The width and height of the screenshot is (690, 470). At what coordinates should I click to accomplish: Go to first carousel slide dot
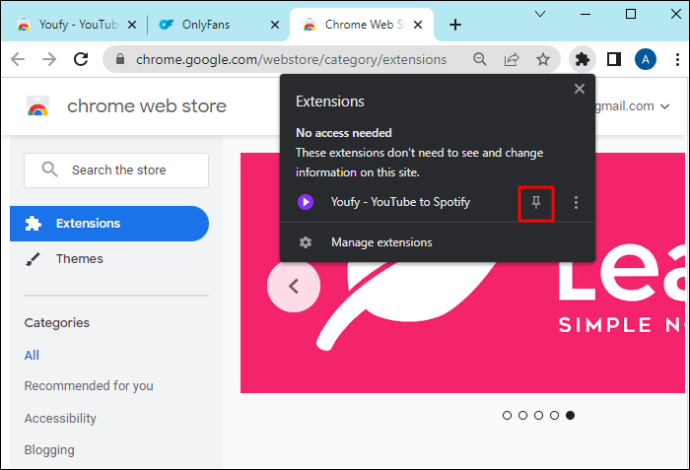point(507,415)
